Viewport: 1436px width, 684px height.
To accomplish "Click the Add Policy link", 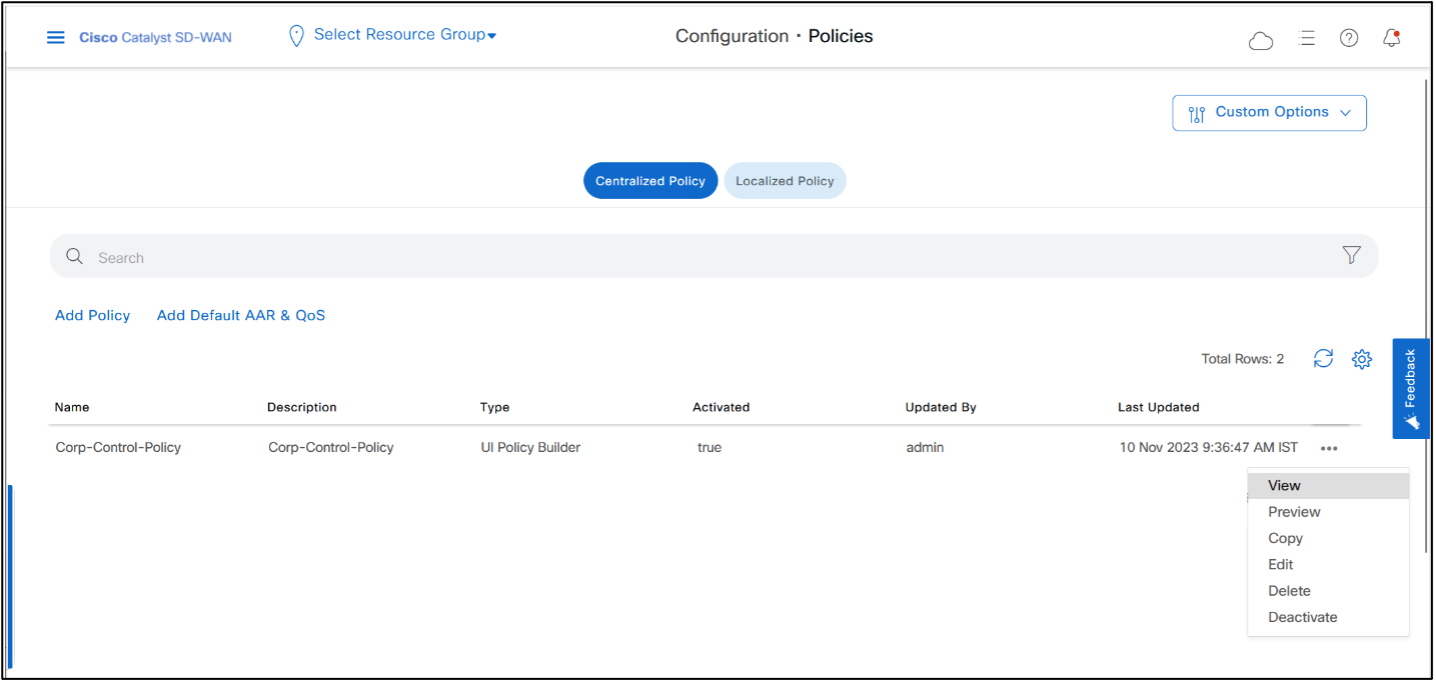I will [x=92, y=315].
